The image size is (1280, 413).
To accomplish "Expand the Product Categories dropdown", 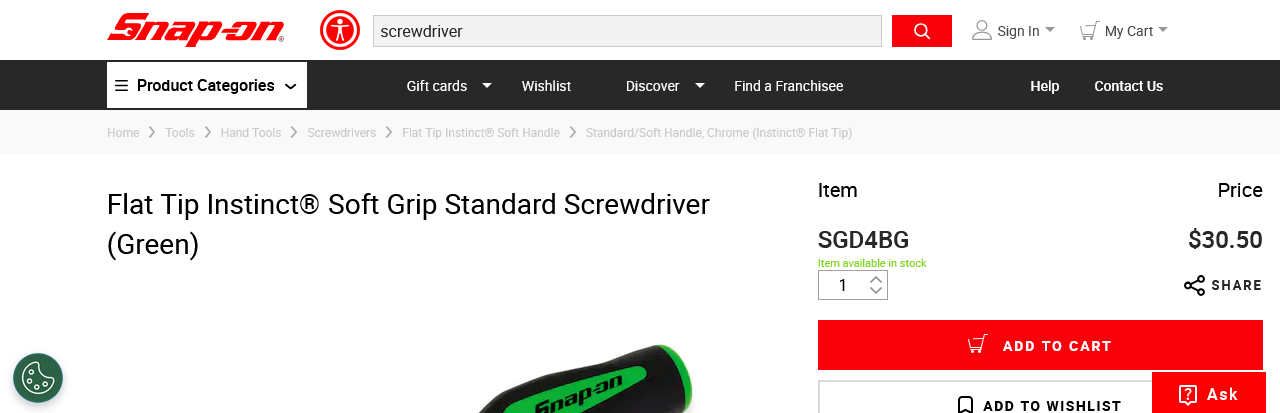I will click(207, 85).
